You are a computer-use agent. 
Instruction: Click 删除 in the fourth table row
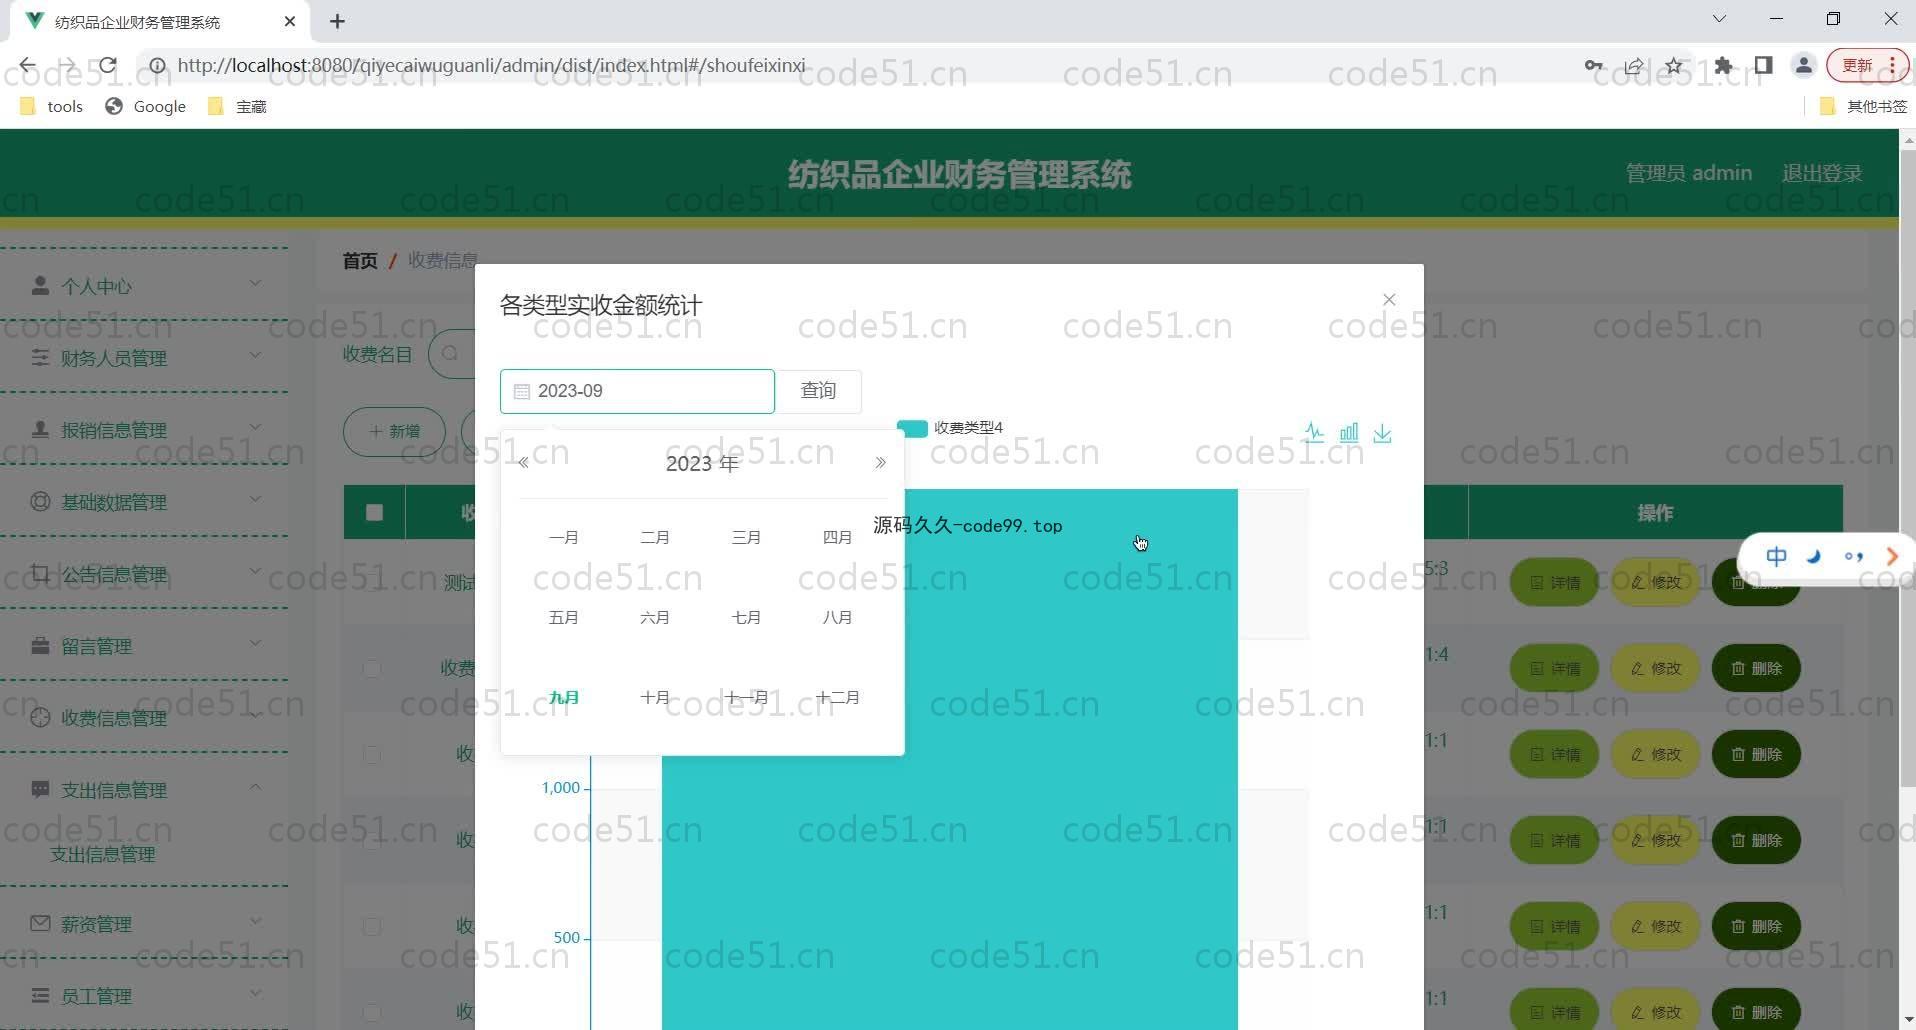(x=1756, y=840)
